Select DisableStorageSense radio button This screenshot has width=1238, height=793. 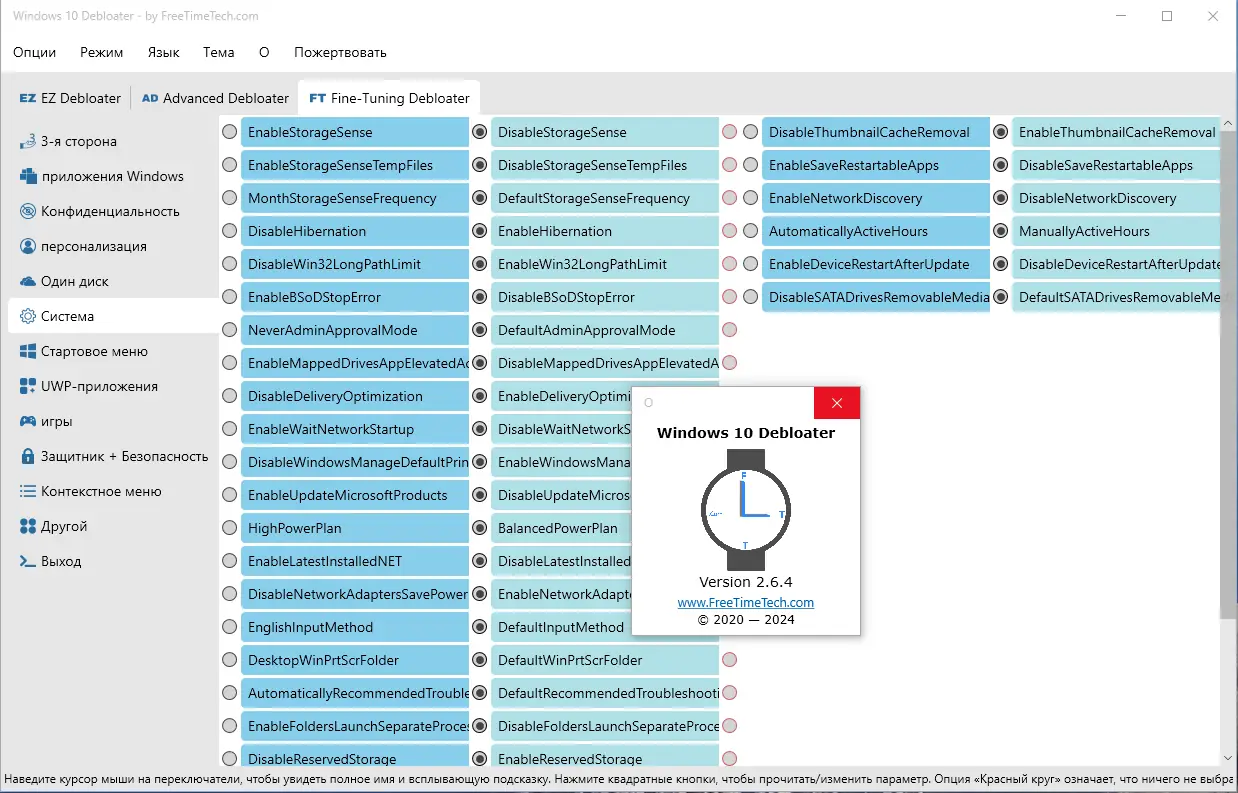480,132
